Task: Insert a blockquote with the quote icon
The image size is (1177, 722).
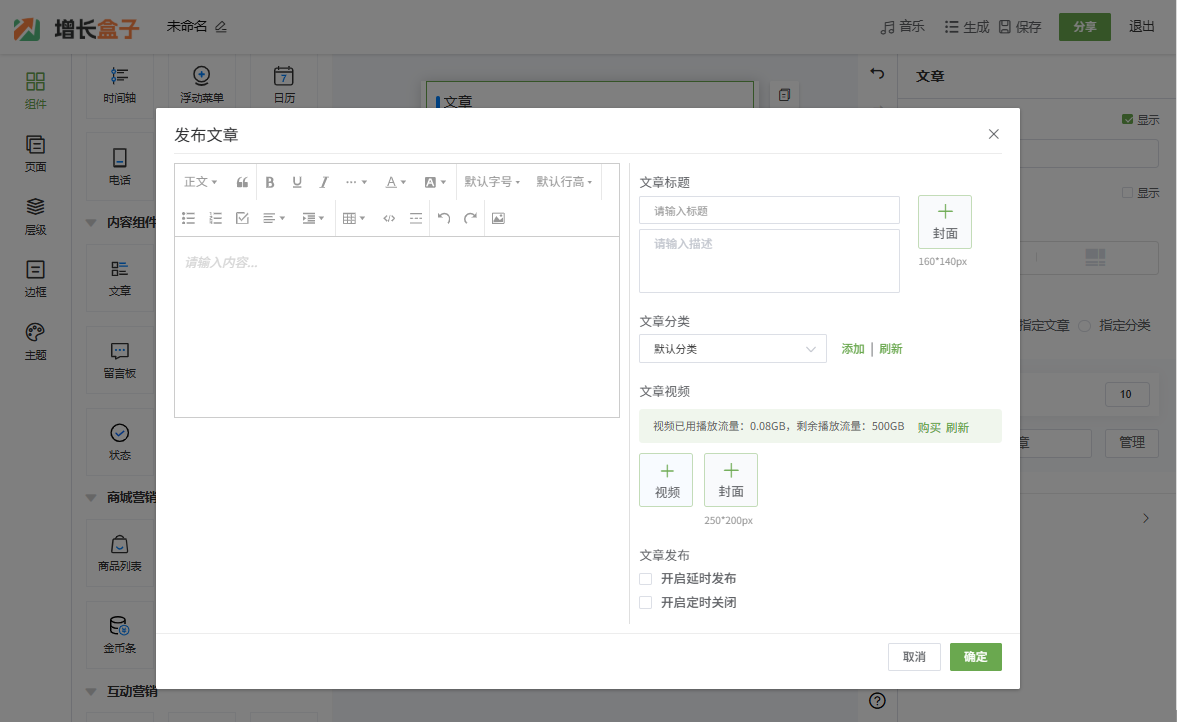Action: [x=242, y=182]
